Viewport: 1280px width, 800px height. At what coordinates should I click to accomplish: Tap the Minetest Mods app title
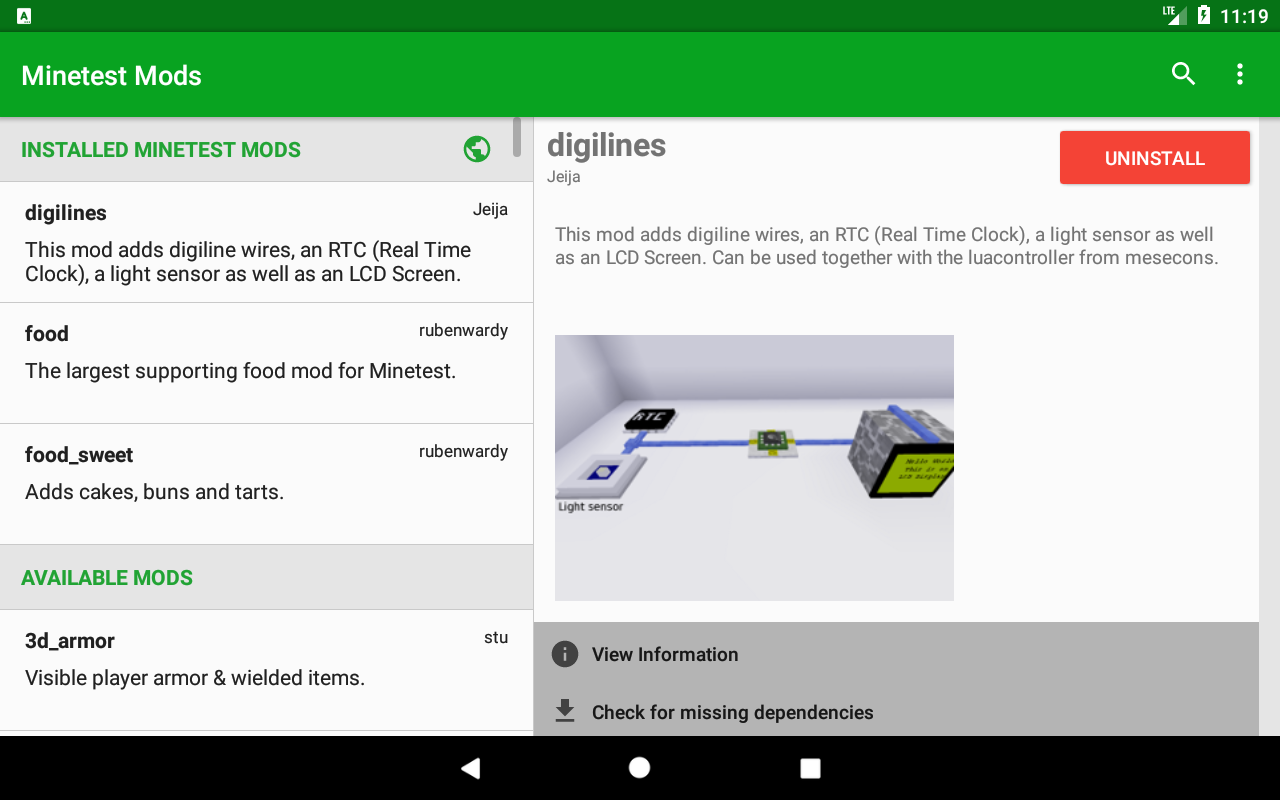pyautogui.click(x=111, y=76)
